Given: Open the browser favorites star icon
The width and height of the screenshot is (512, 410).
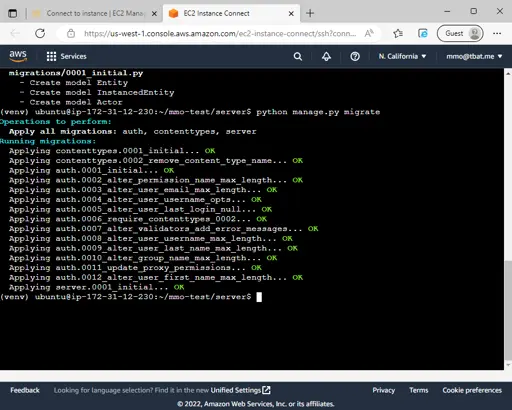Looking at the screenshot, I should 398,33.
